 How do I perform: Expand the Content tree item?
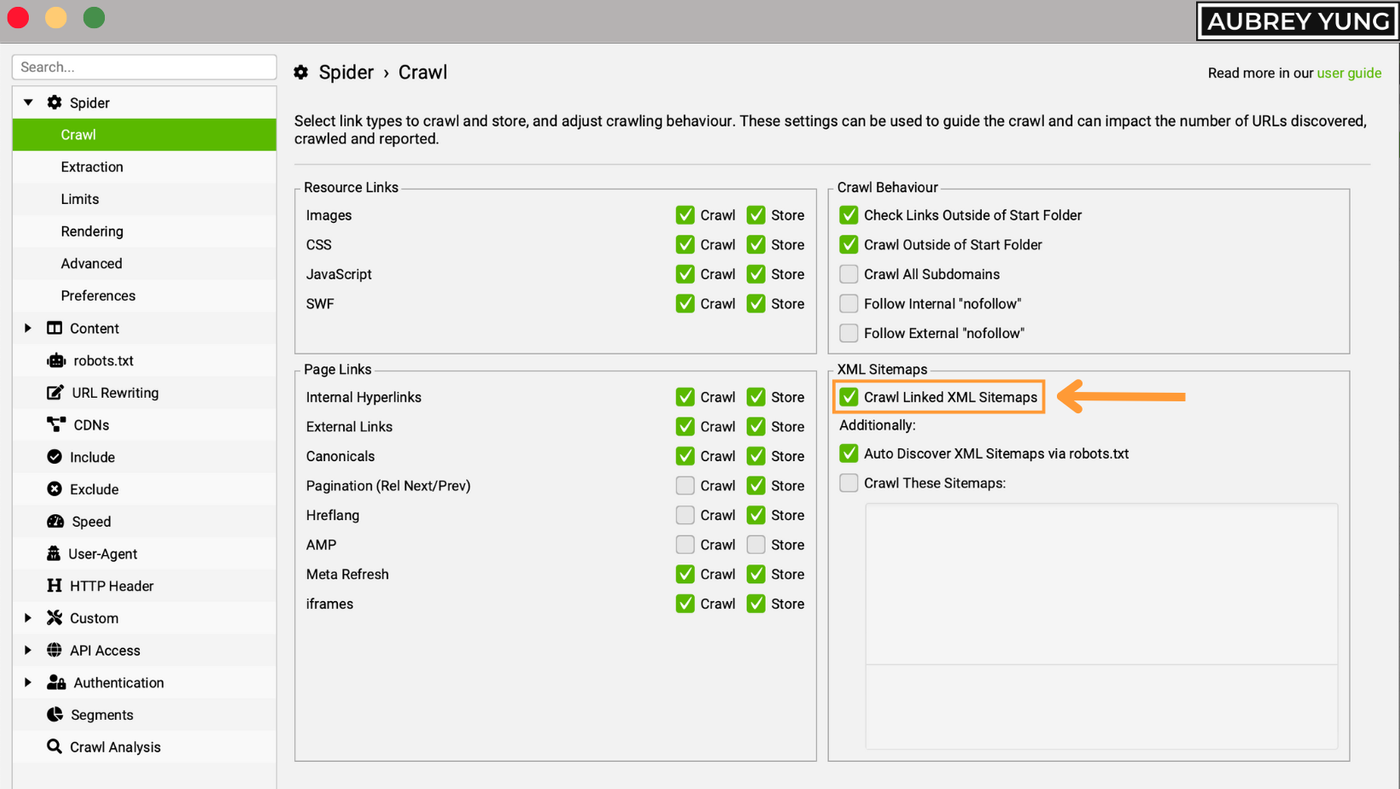27,327
